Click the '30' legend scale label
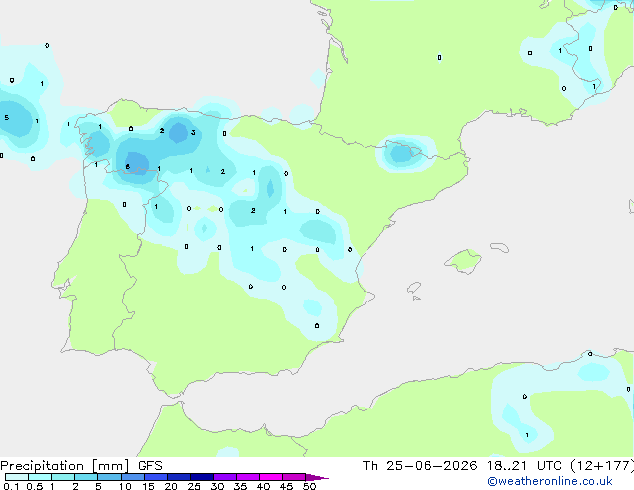This screenshot has height=490, width=634. 217,486
